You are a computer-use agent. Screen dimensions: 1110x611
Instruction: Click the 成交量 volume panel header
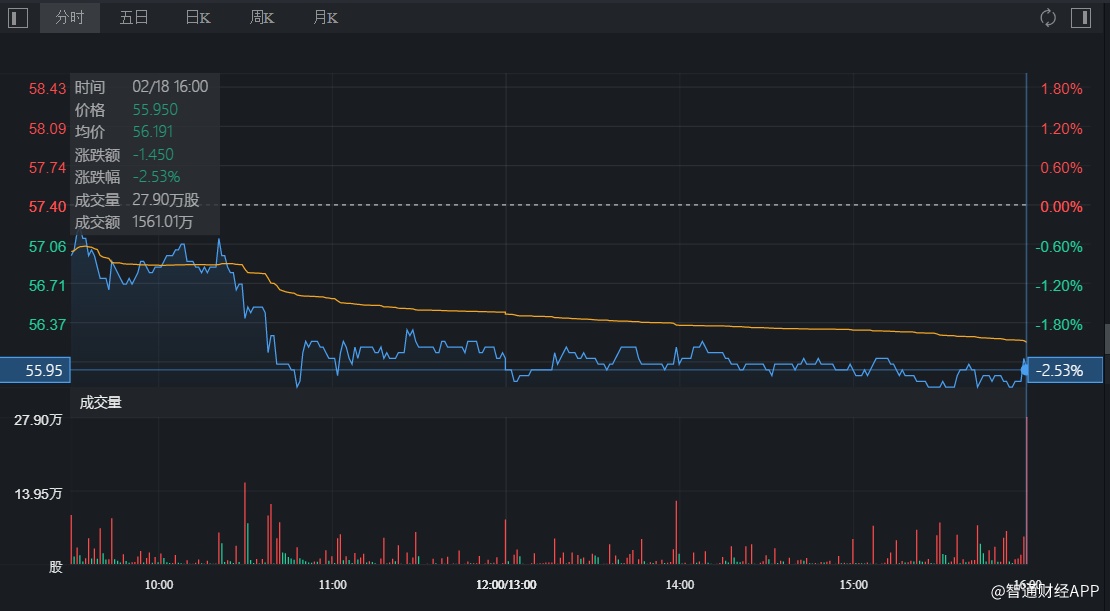tap(100, 403)
